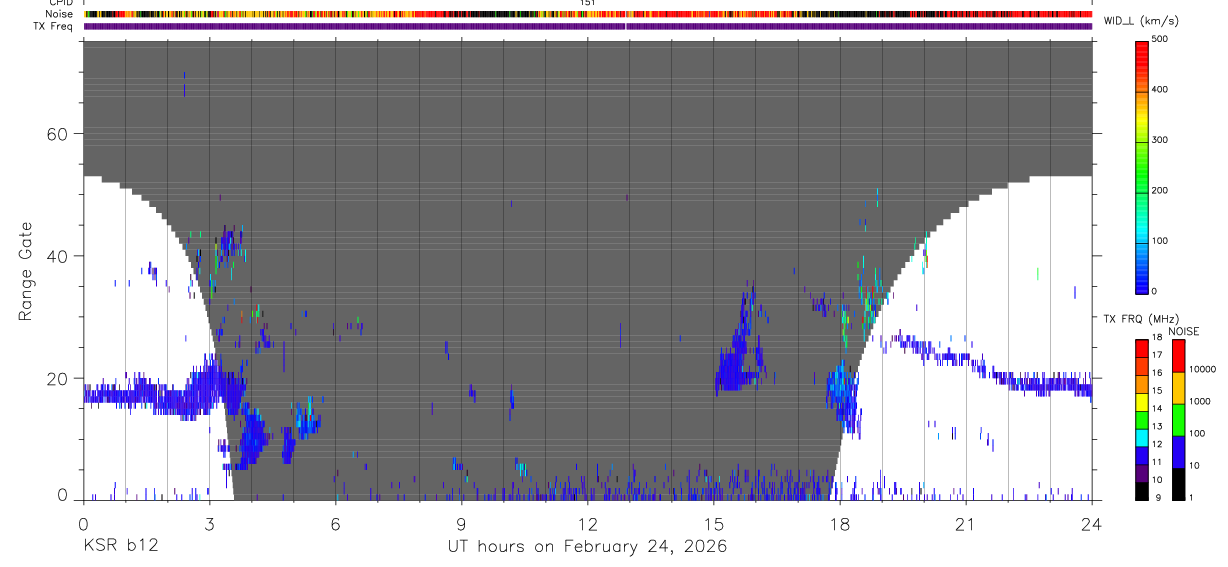This screenshot has width=1228, height=567.
Task: Click the '400' tick on the WID color bar
Action: click(1160, 89)
